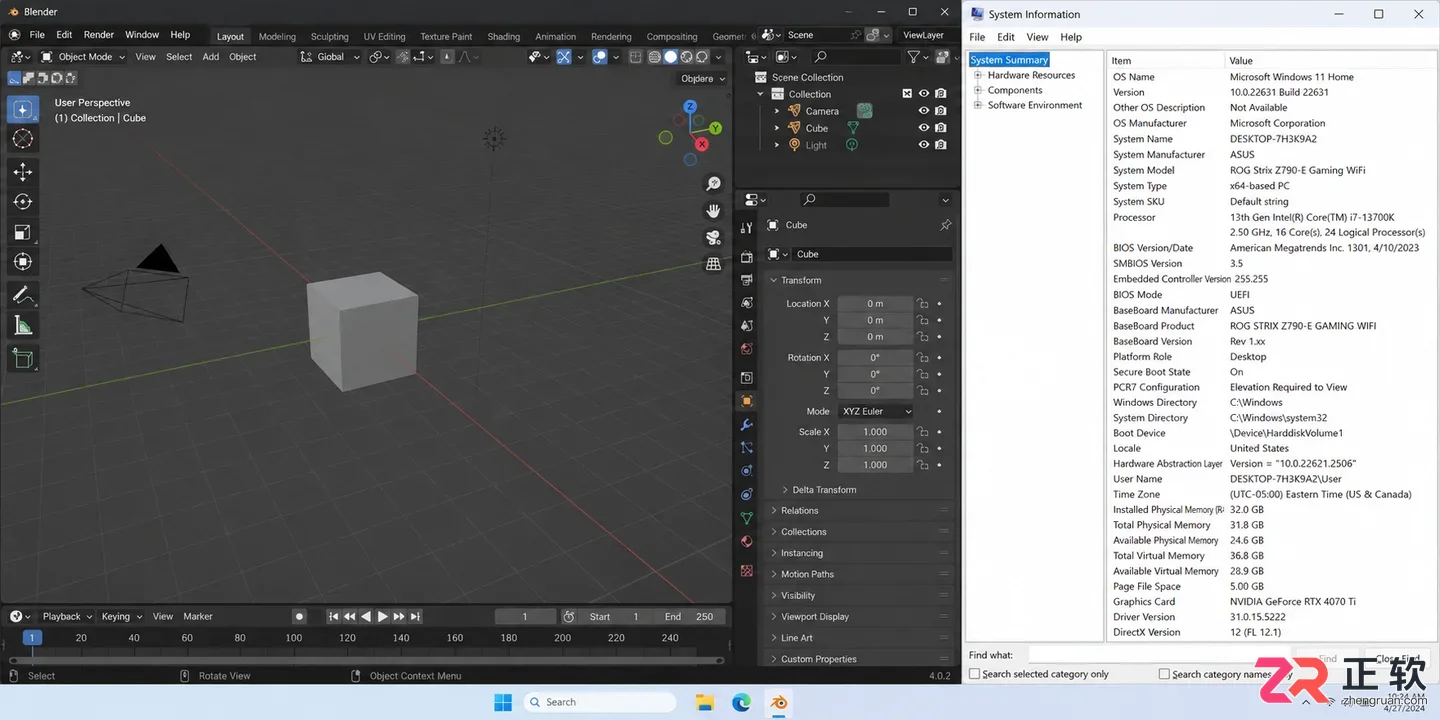Hide the Cube object with its eye icon

point(924,128)
